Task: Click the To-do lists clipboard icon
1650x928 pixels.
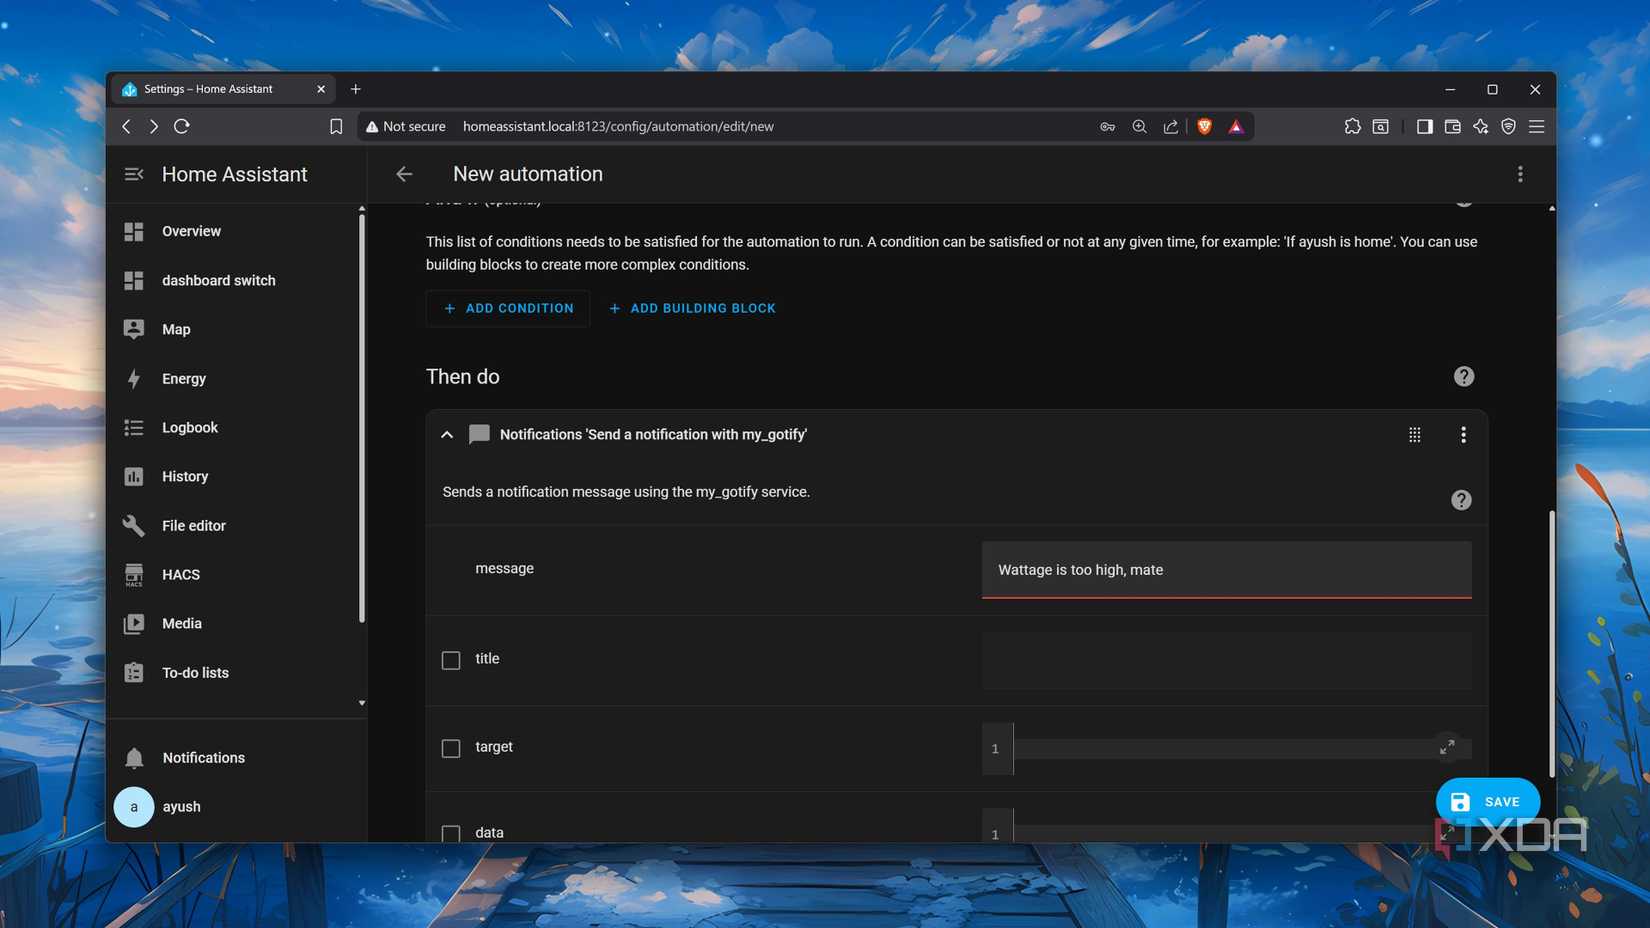Action: 134,672
